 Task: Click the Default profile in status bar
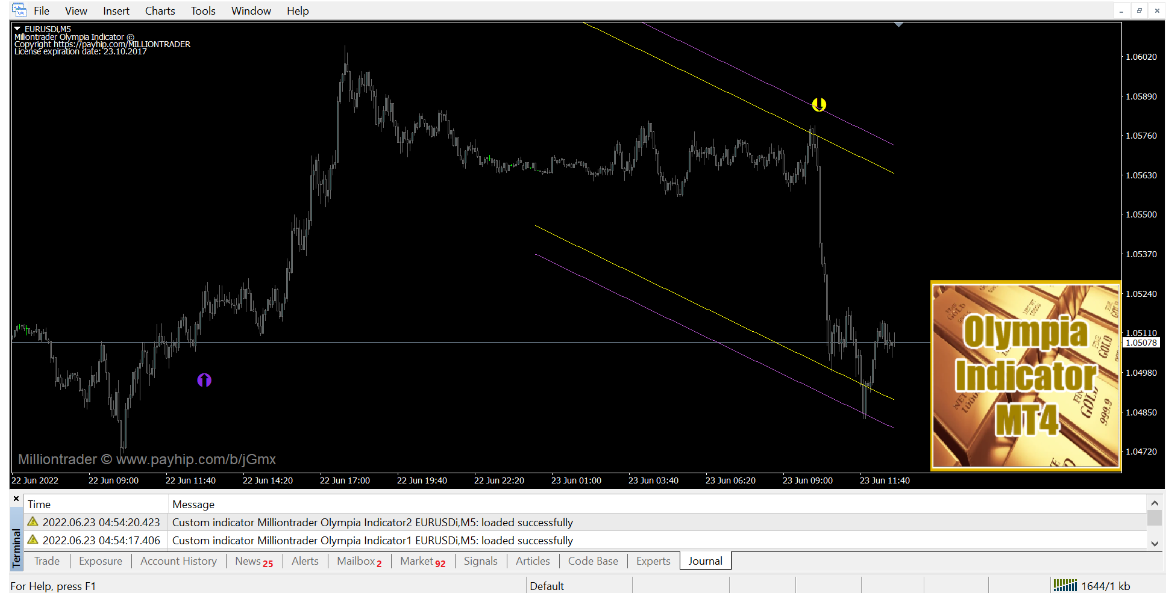(x=547, y=586)
